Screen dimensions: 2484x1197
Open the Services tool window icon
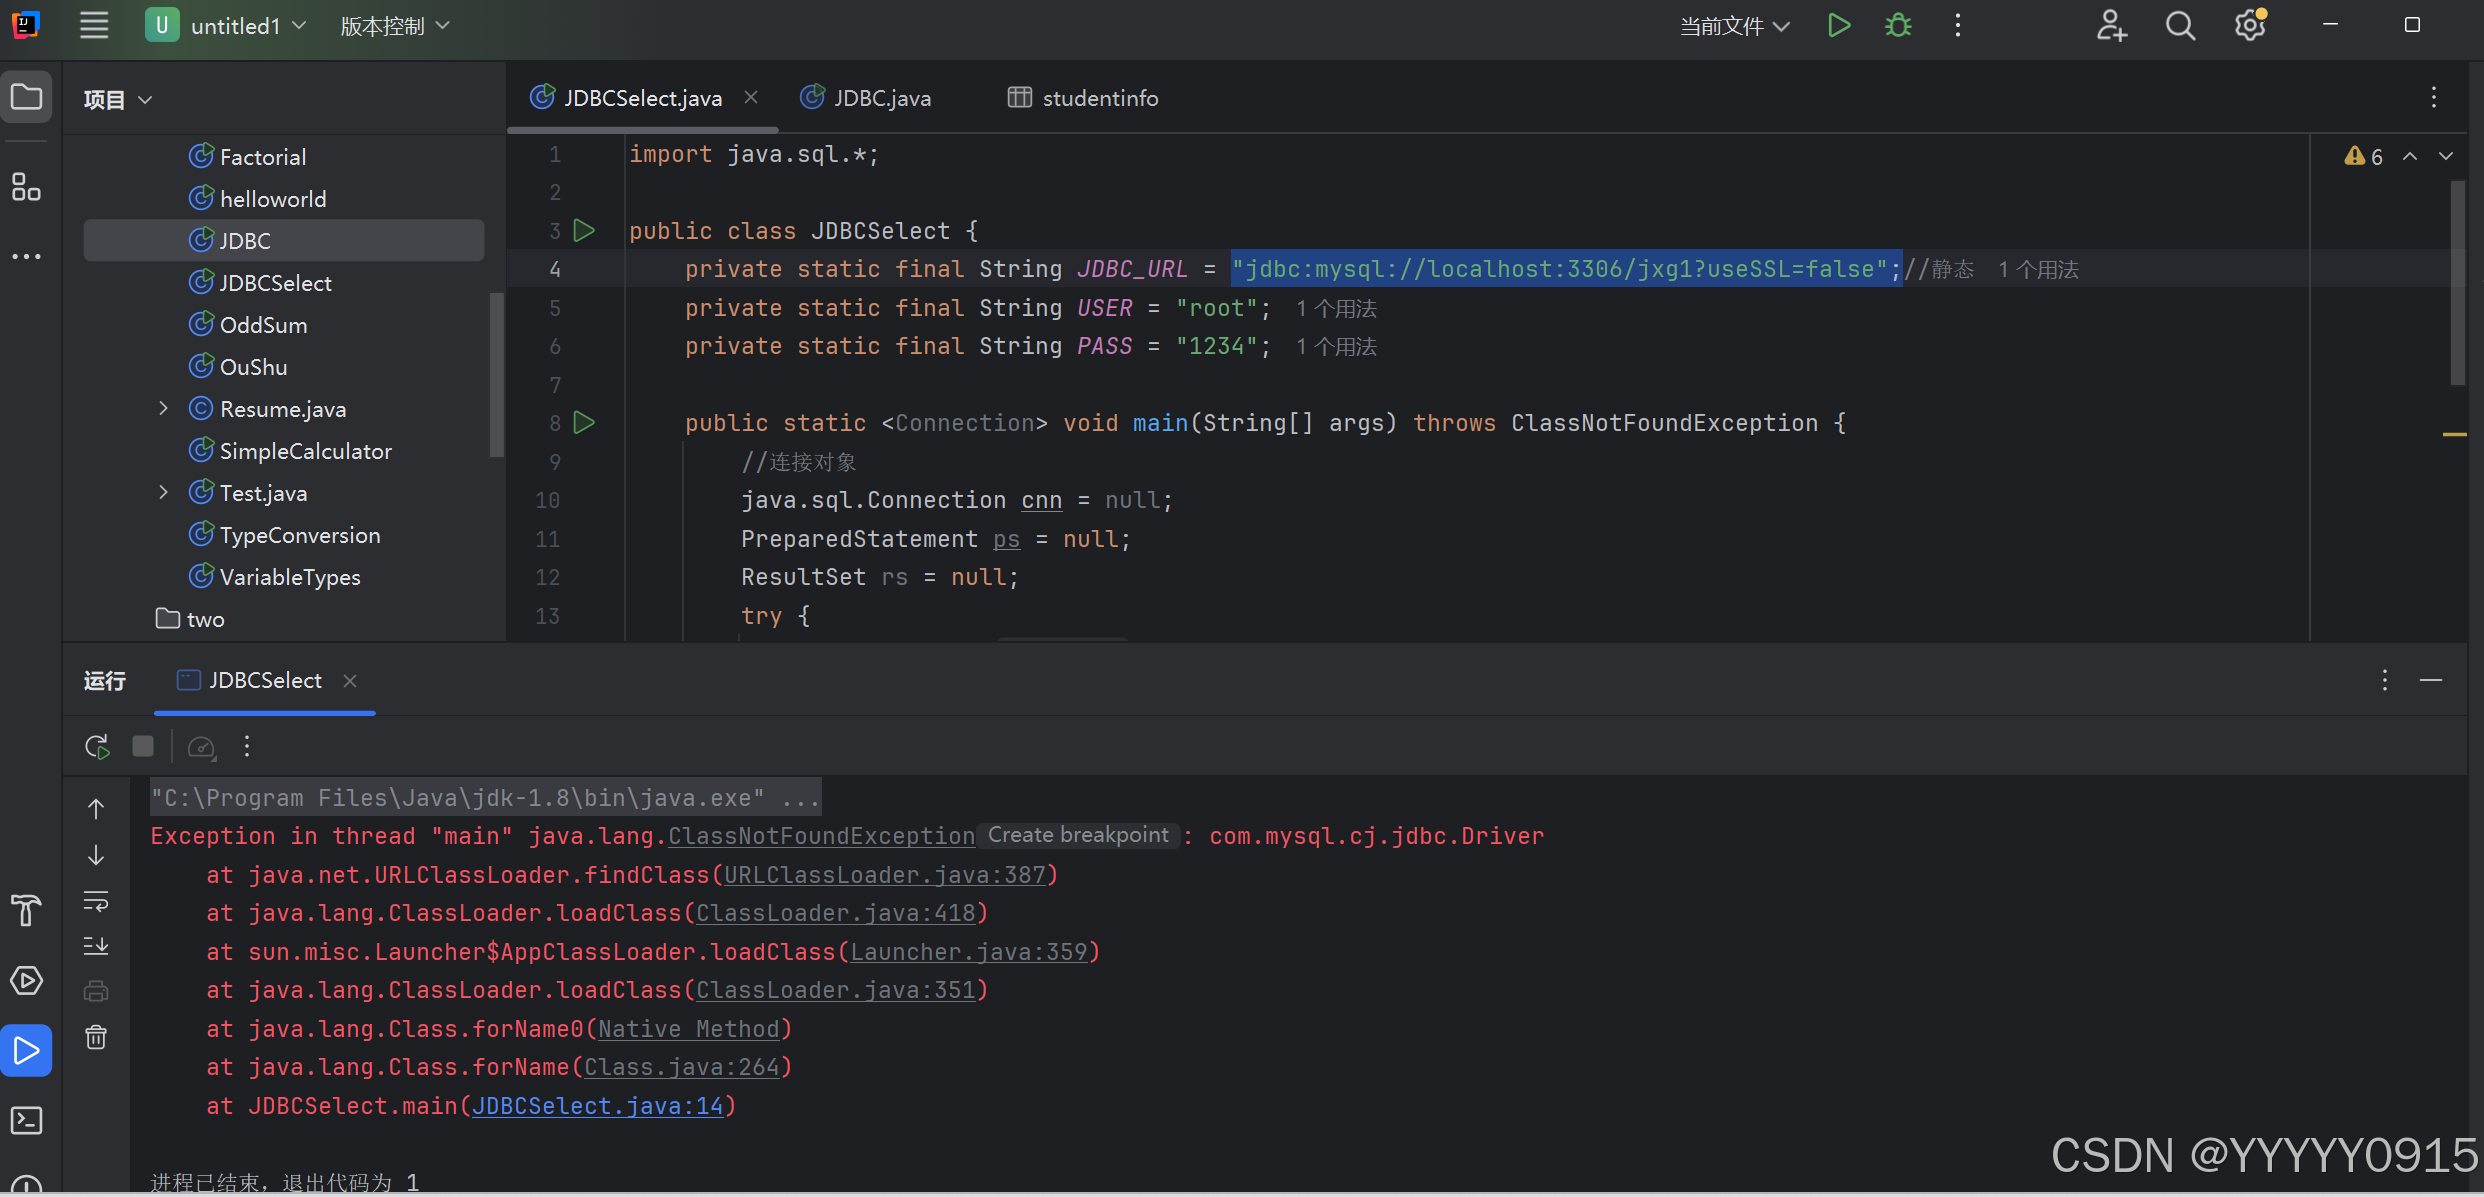pyautogui.click(x=26, y=981)
